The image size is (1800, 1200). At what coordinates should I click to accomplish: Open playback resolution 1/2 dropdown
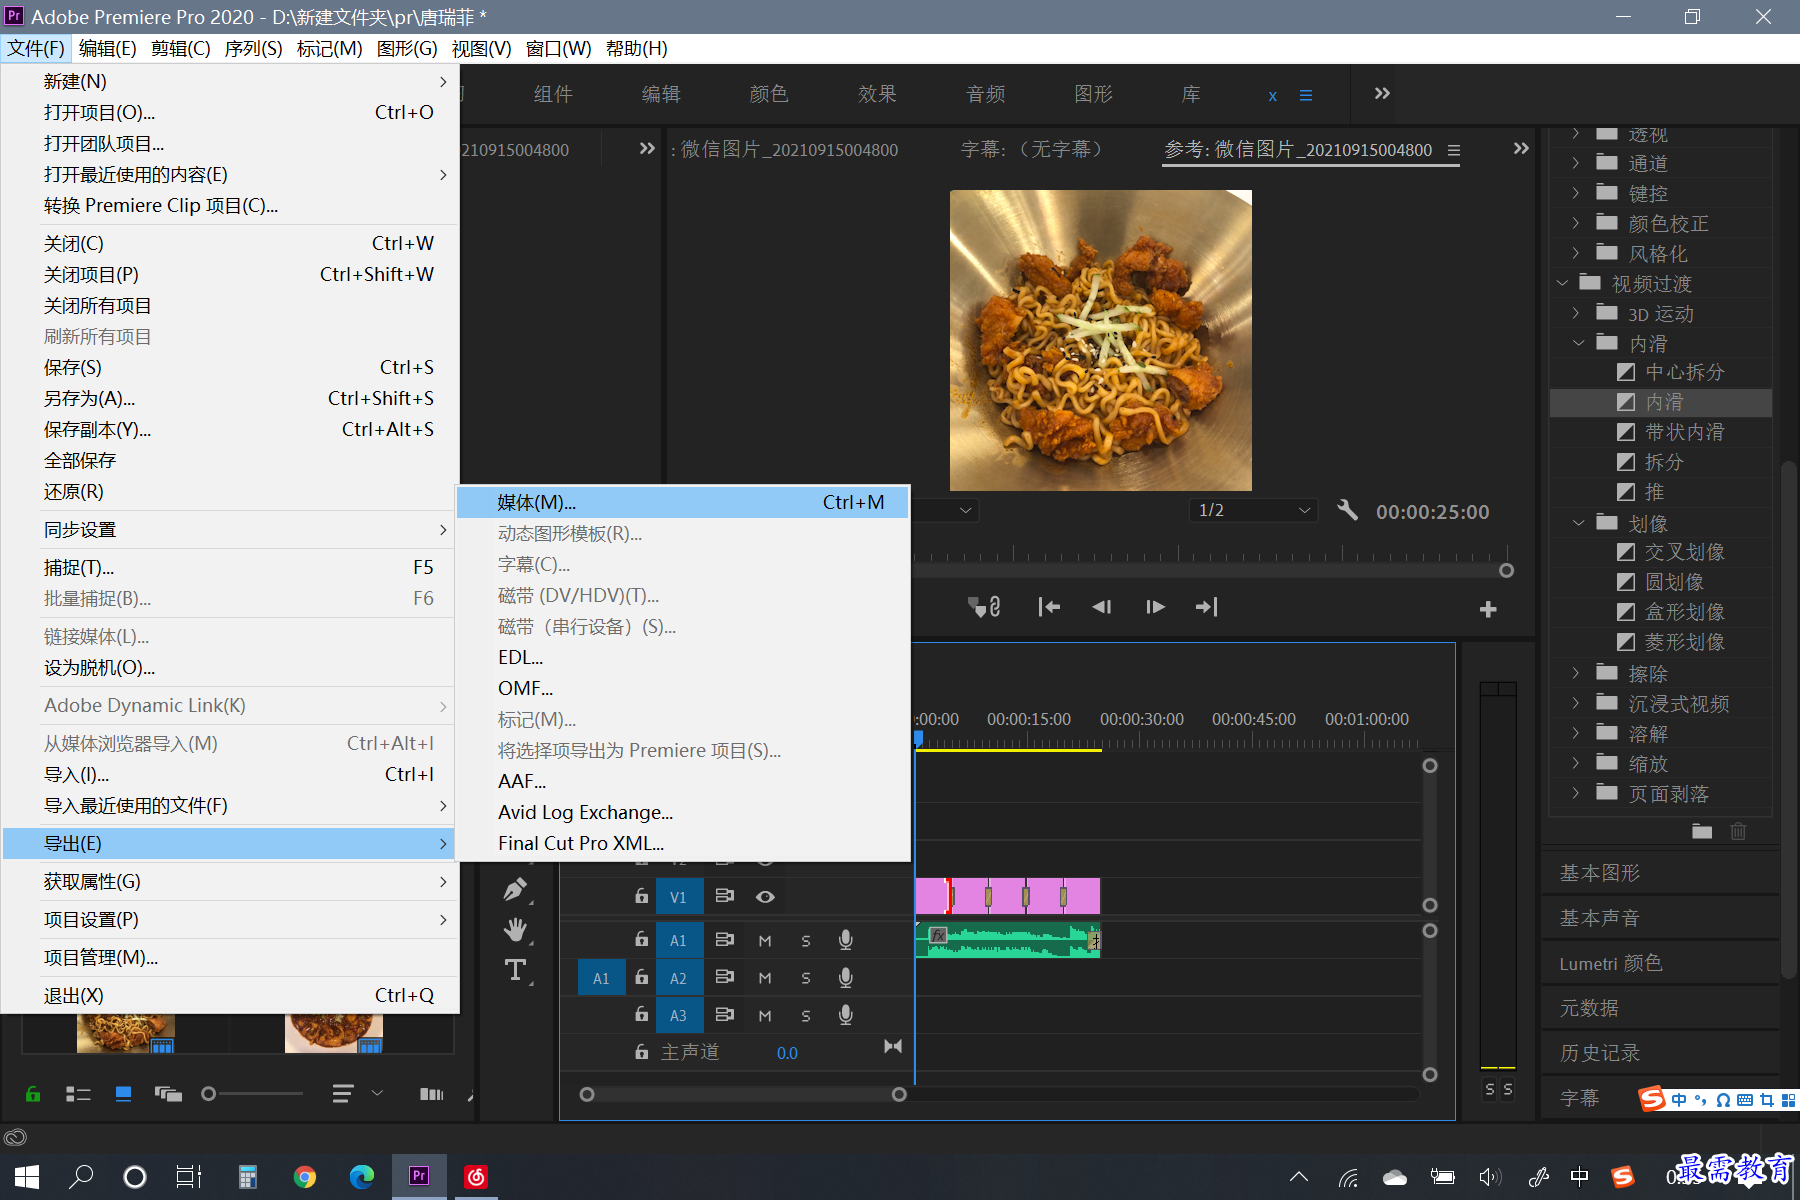tap(1254, 510)
